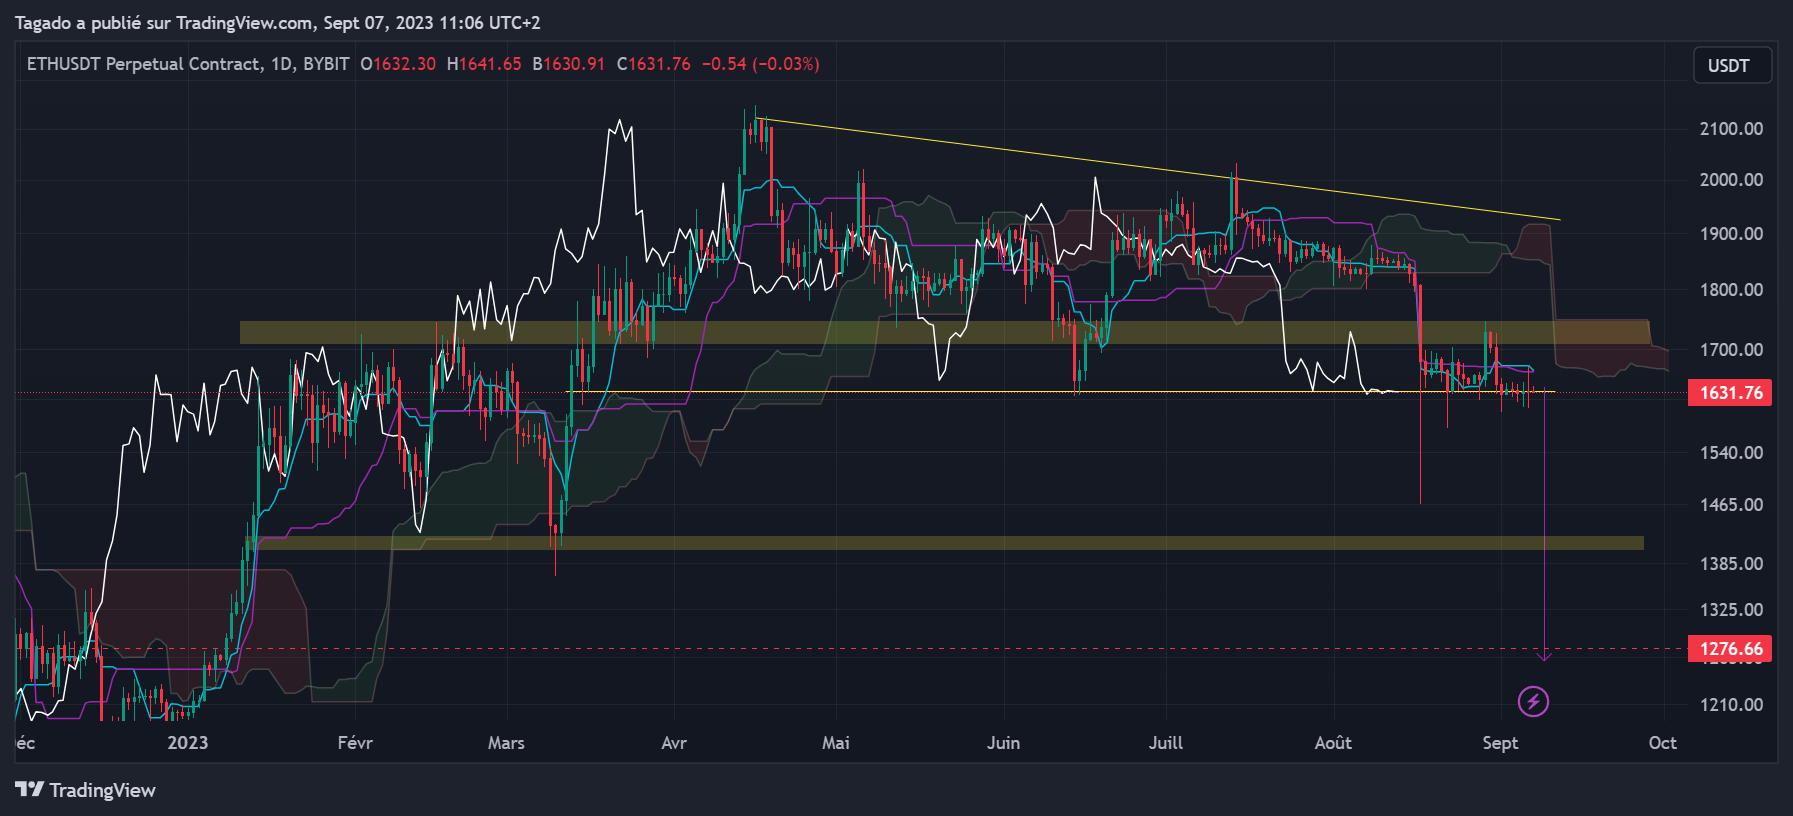Click the Mars time axis label
Screen dimensions: 1793x816
(506, 743)
